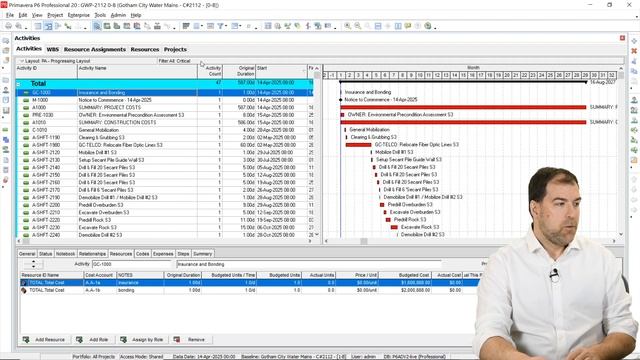
Task: Click the Start column header
Action: (x=281, y=71)
